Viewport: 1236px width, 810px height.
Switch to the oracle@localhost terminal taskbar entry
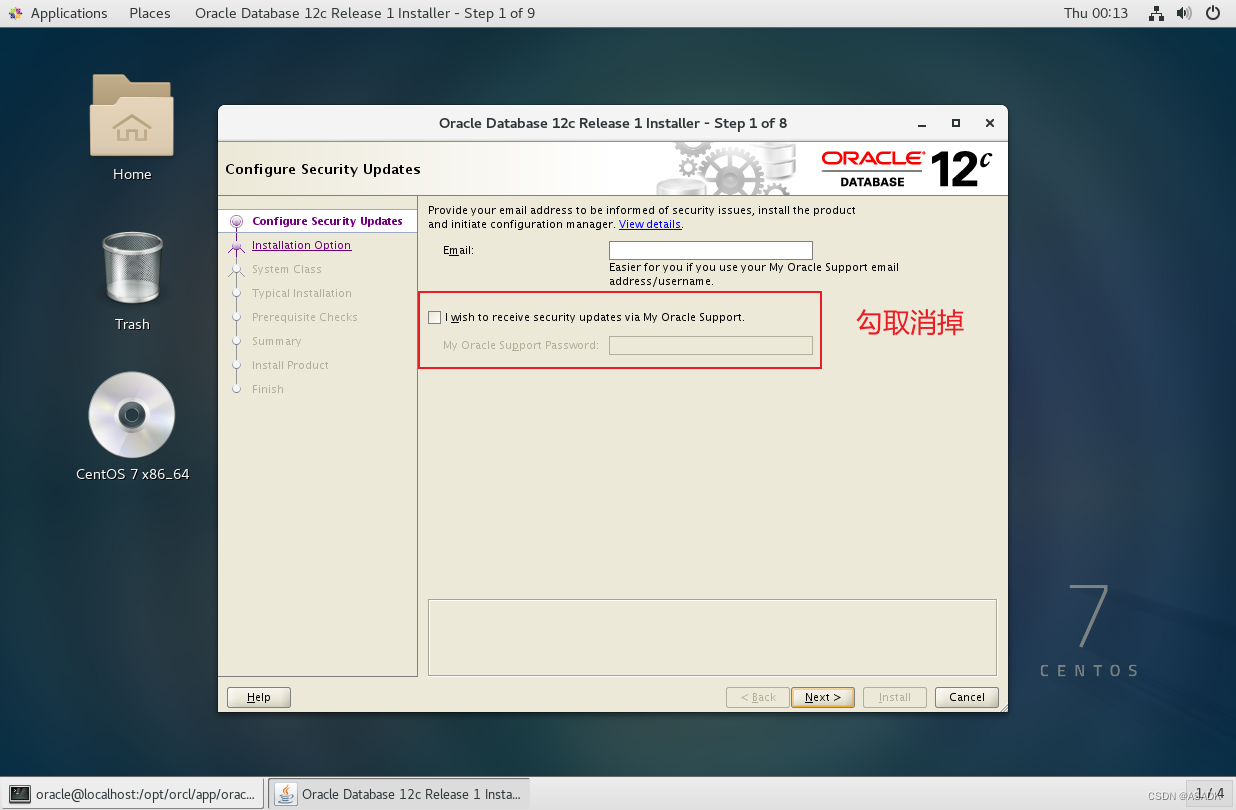tap(133, 794)
